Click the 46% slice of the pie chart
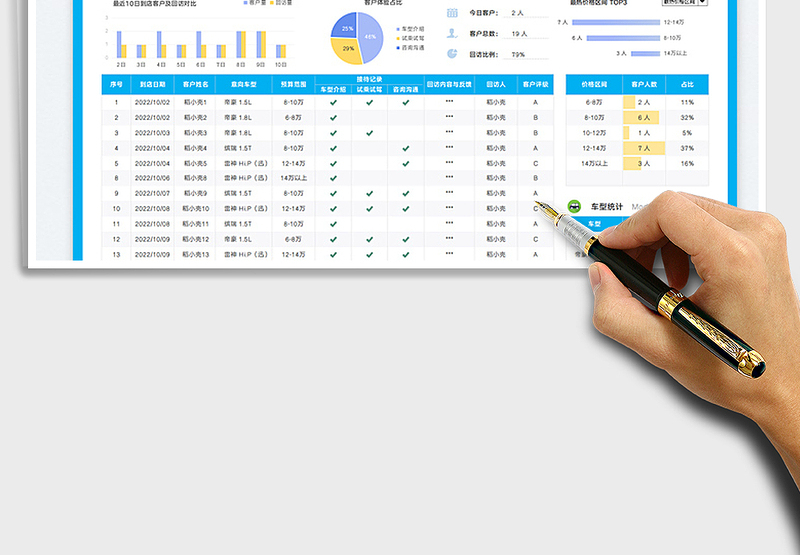This screenshot has height=555, width=800. [x=373, y=37]
